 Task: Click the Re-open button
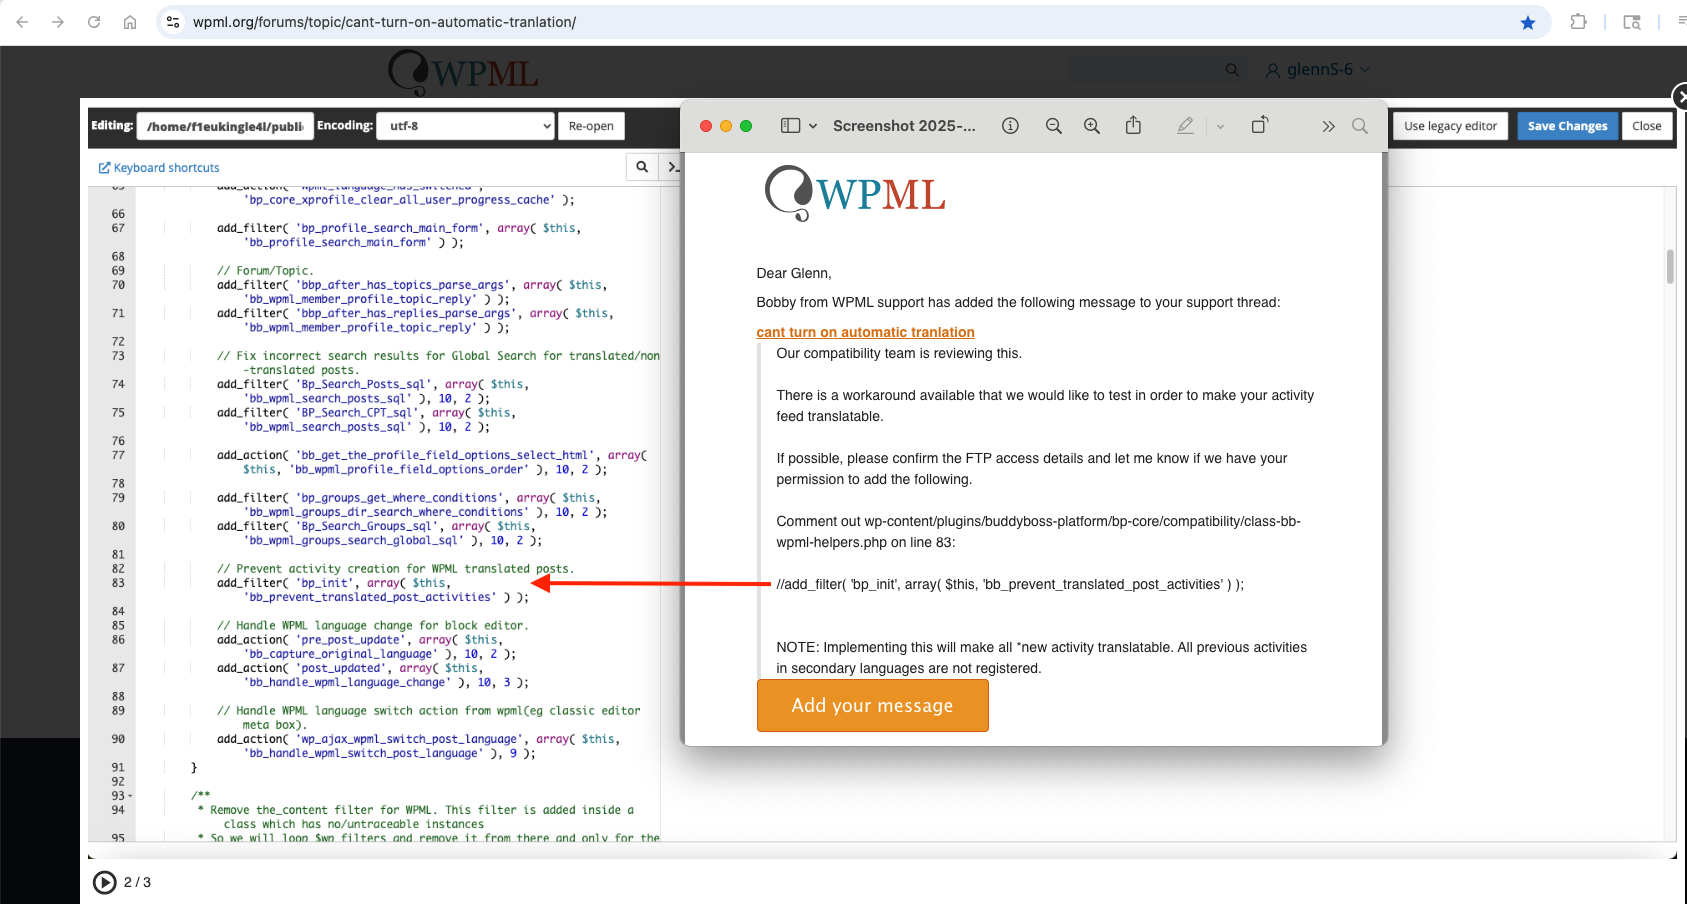tap(591, 126)
